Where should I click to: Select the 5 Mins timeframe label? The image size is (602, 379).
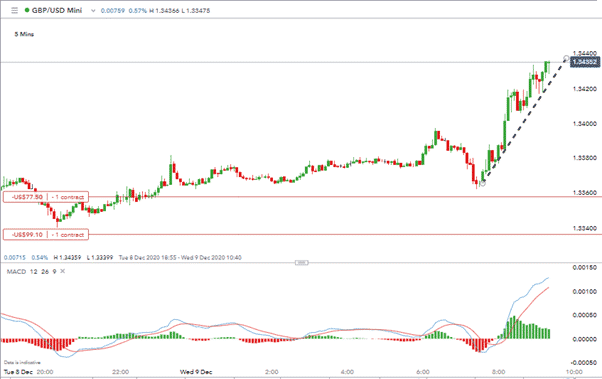[24, 34]
